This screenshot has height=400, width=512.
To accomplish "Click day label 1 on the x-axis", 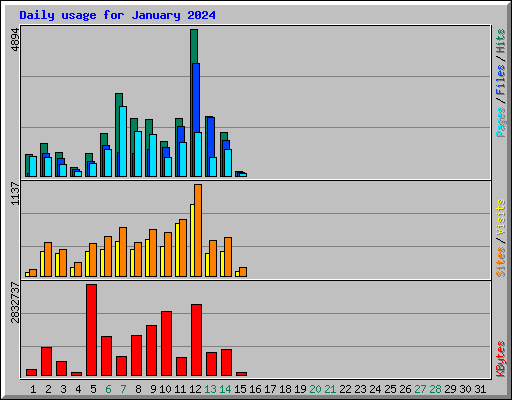I will (33, 389).
